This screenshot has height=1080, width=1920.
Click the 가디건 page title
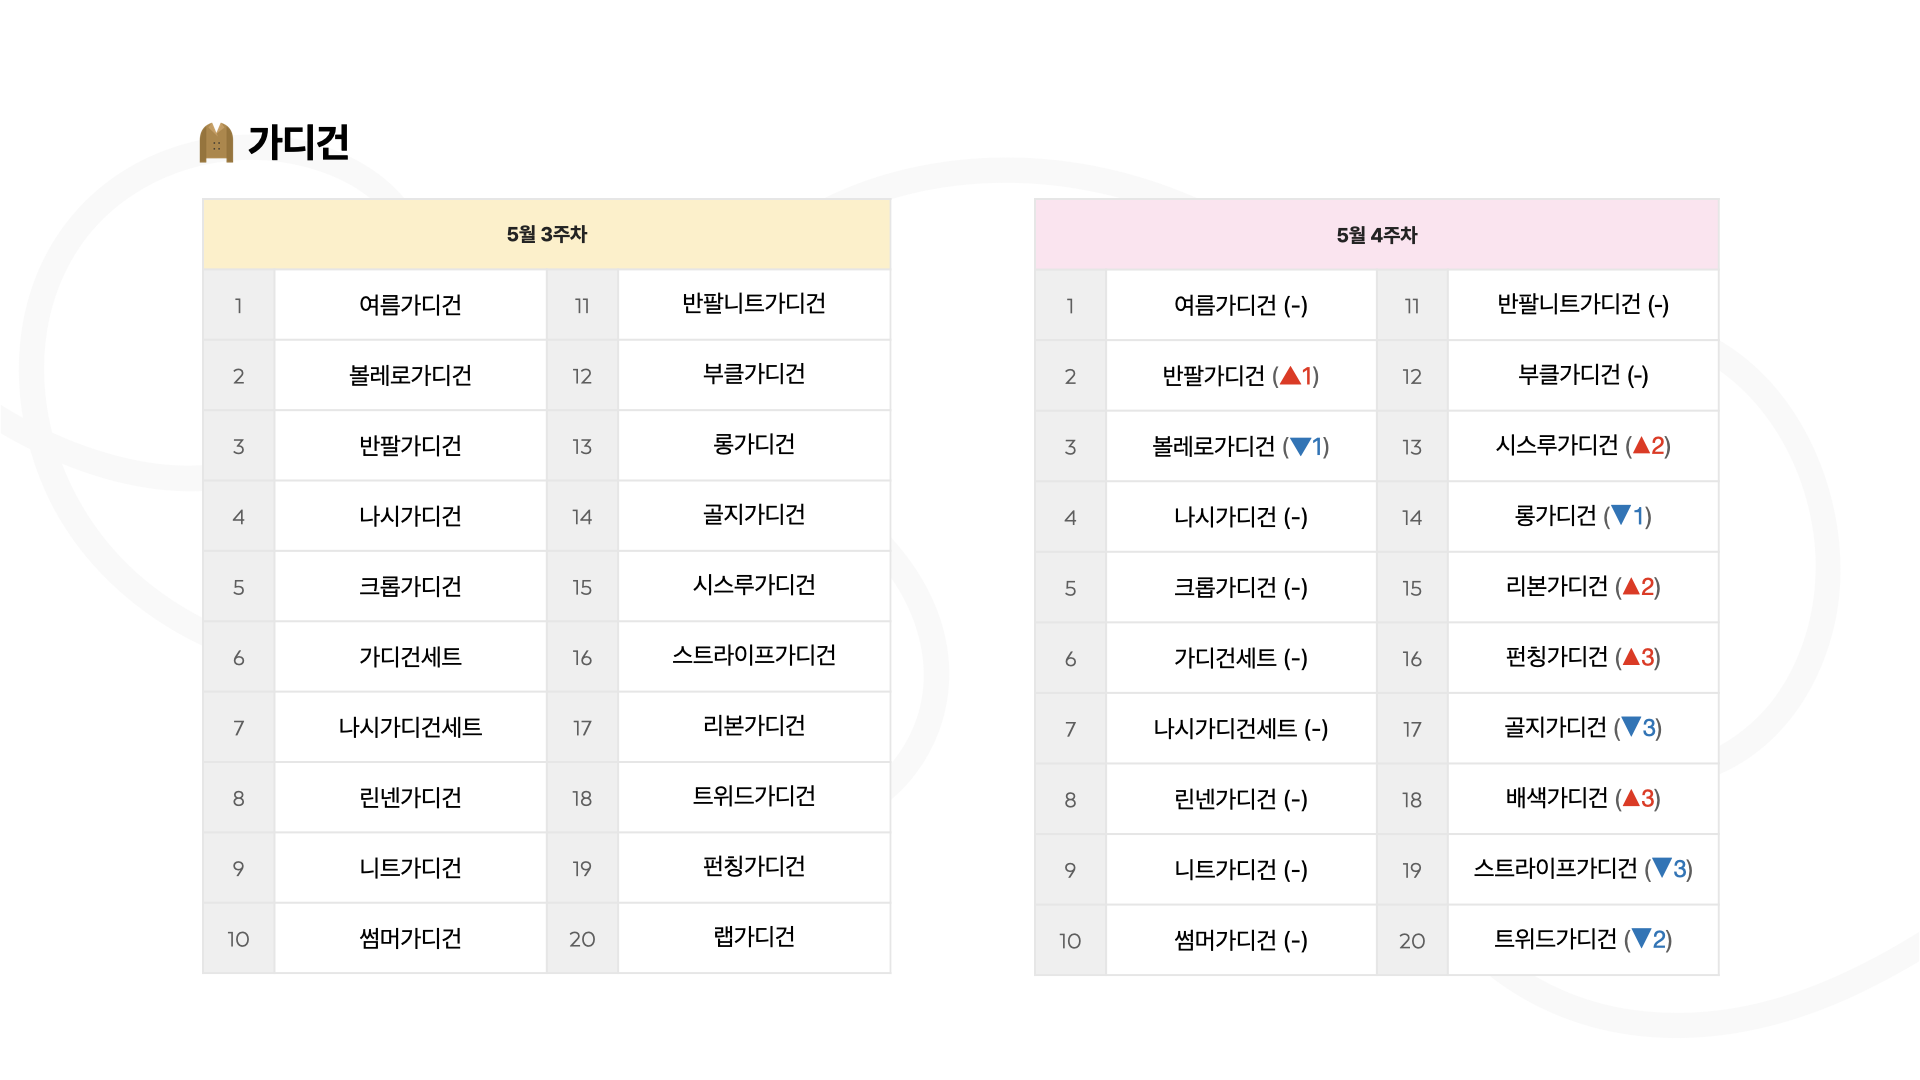[298, 142]
